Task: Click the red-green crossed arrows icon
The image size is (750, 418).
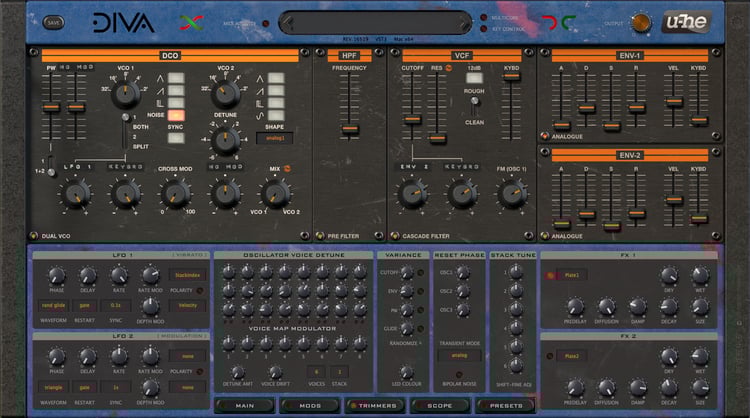Action: click(192, 22)
